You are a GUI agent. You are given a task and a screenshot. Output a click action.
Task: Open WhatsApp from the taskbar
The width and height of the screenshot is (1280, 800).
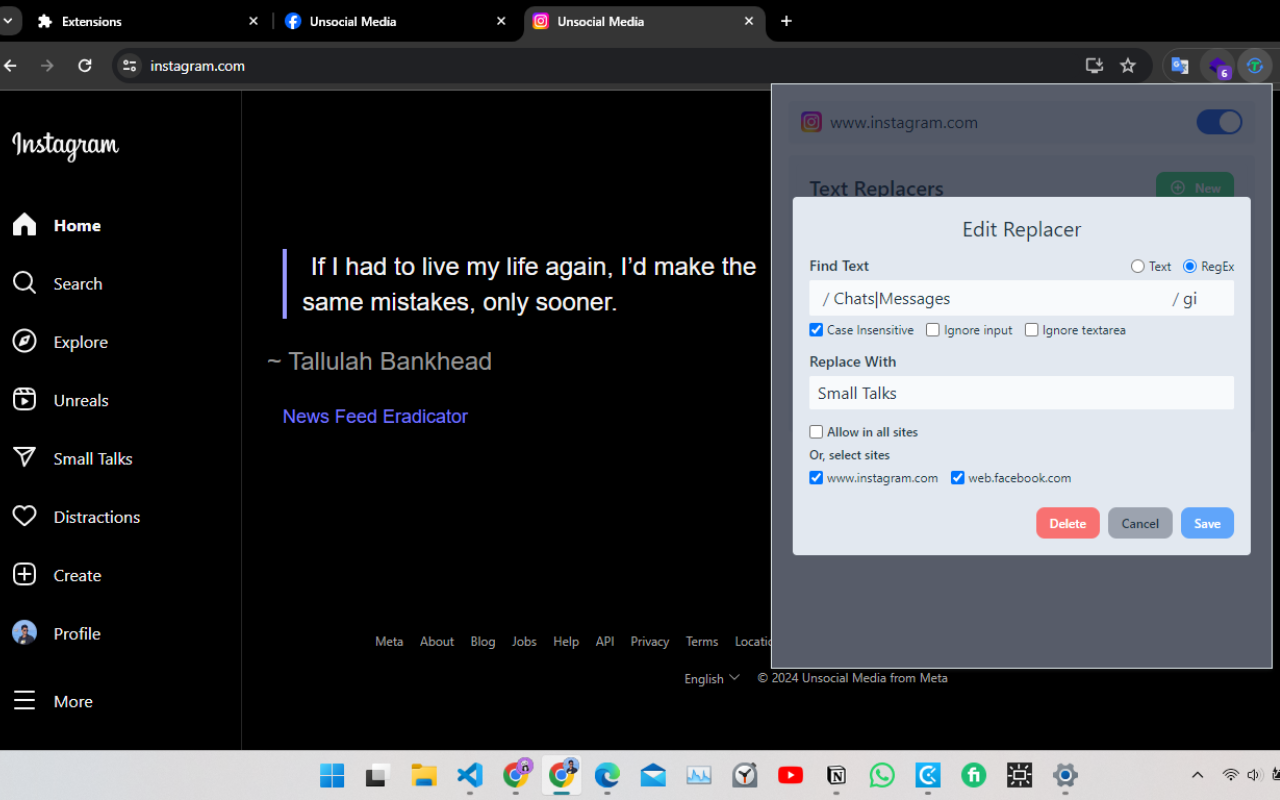click(x=882, y=775)
